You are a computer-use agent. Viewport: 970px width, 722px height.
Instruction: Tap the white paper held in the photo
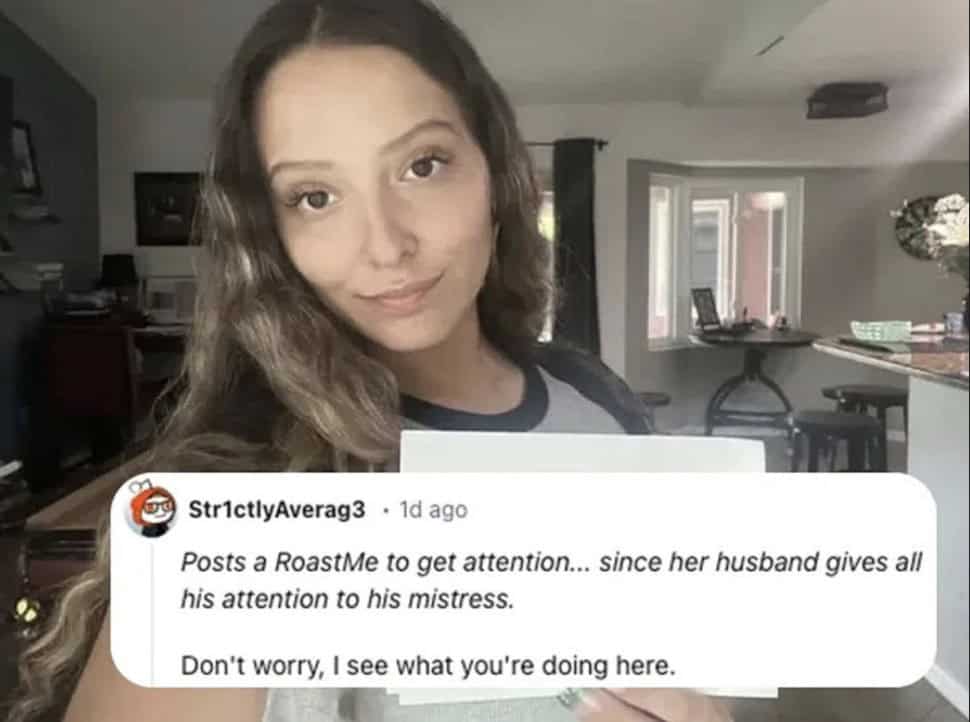pos(582,453)
